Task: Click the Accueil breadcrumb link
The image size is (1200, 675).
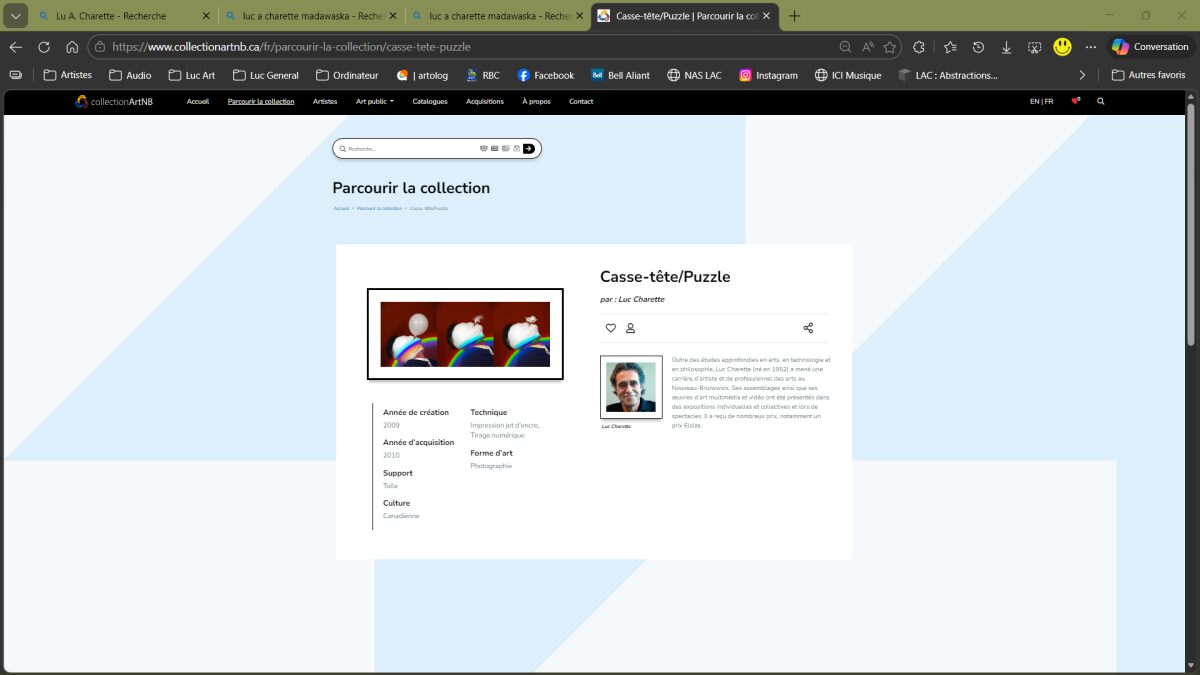Action: (x=340, y=207)
